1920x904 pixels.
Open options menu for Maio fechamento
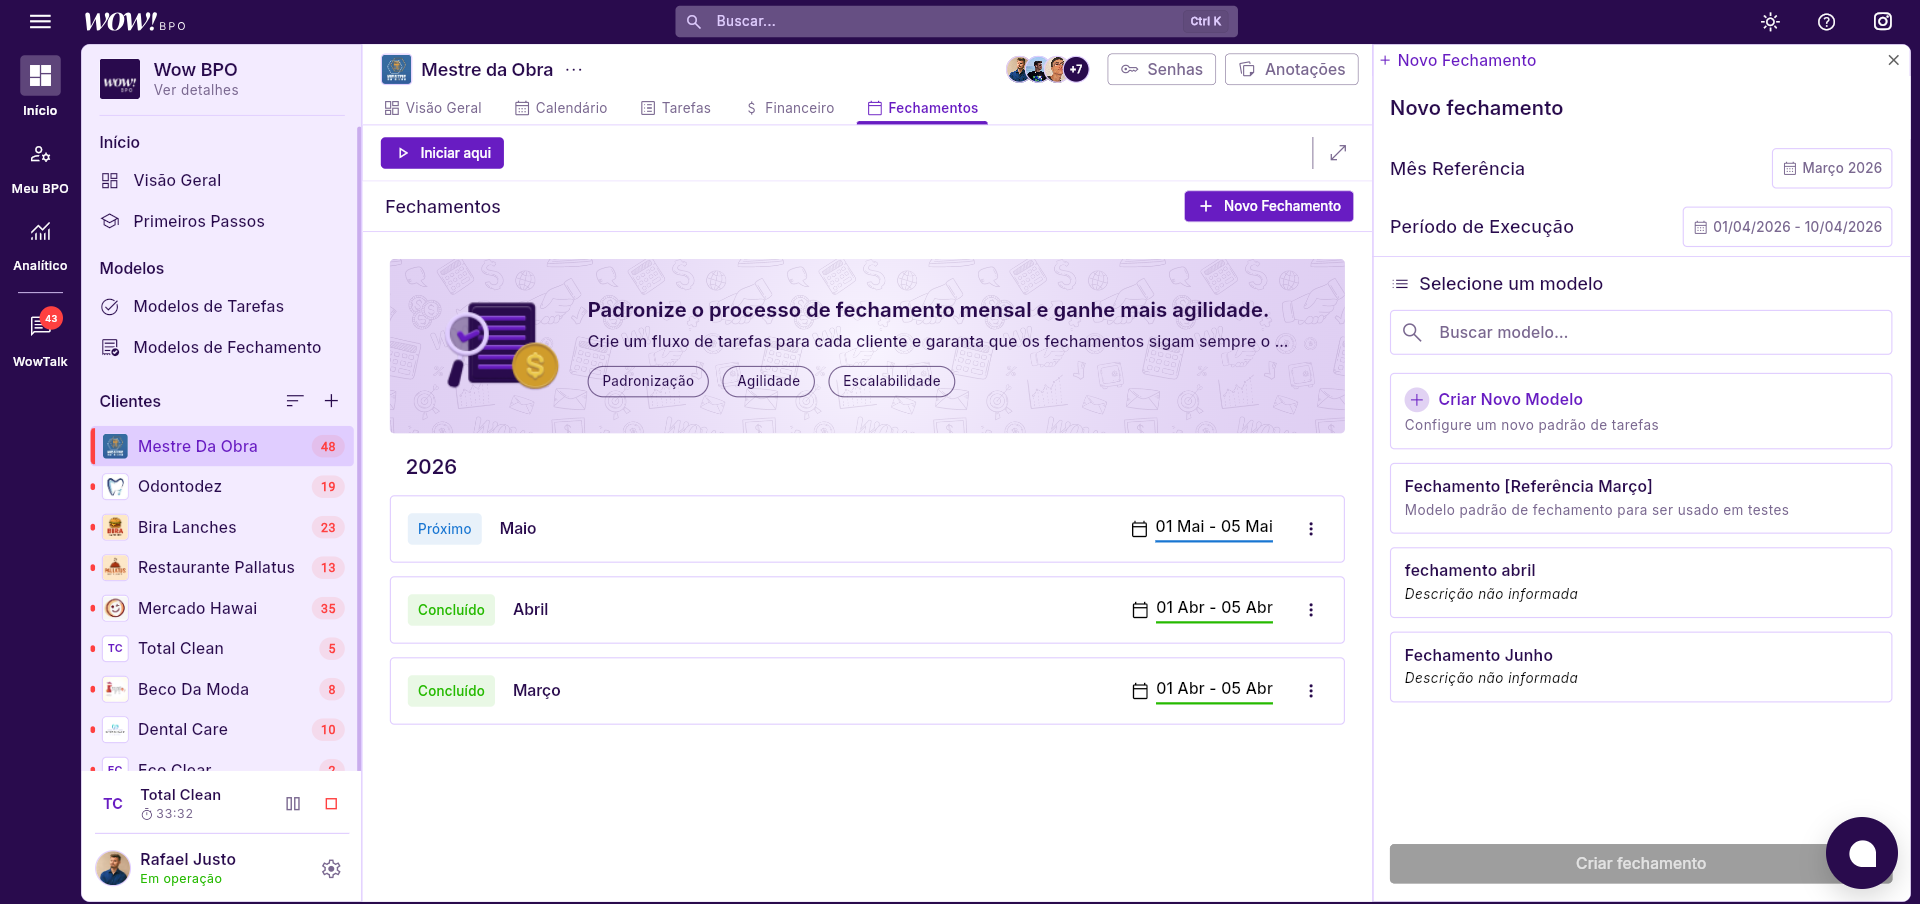point(1310,529)
